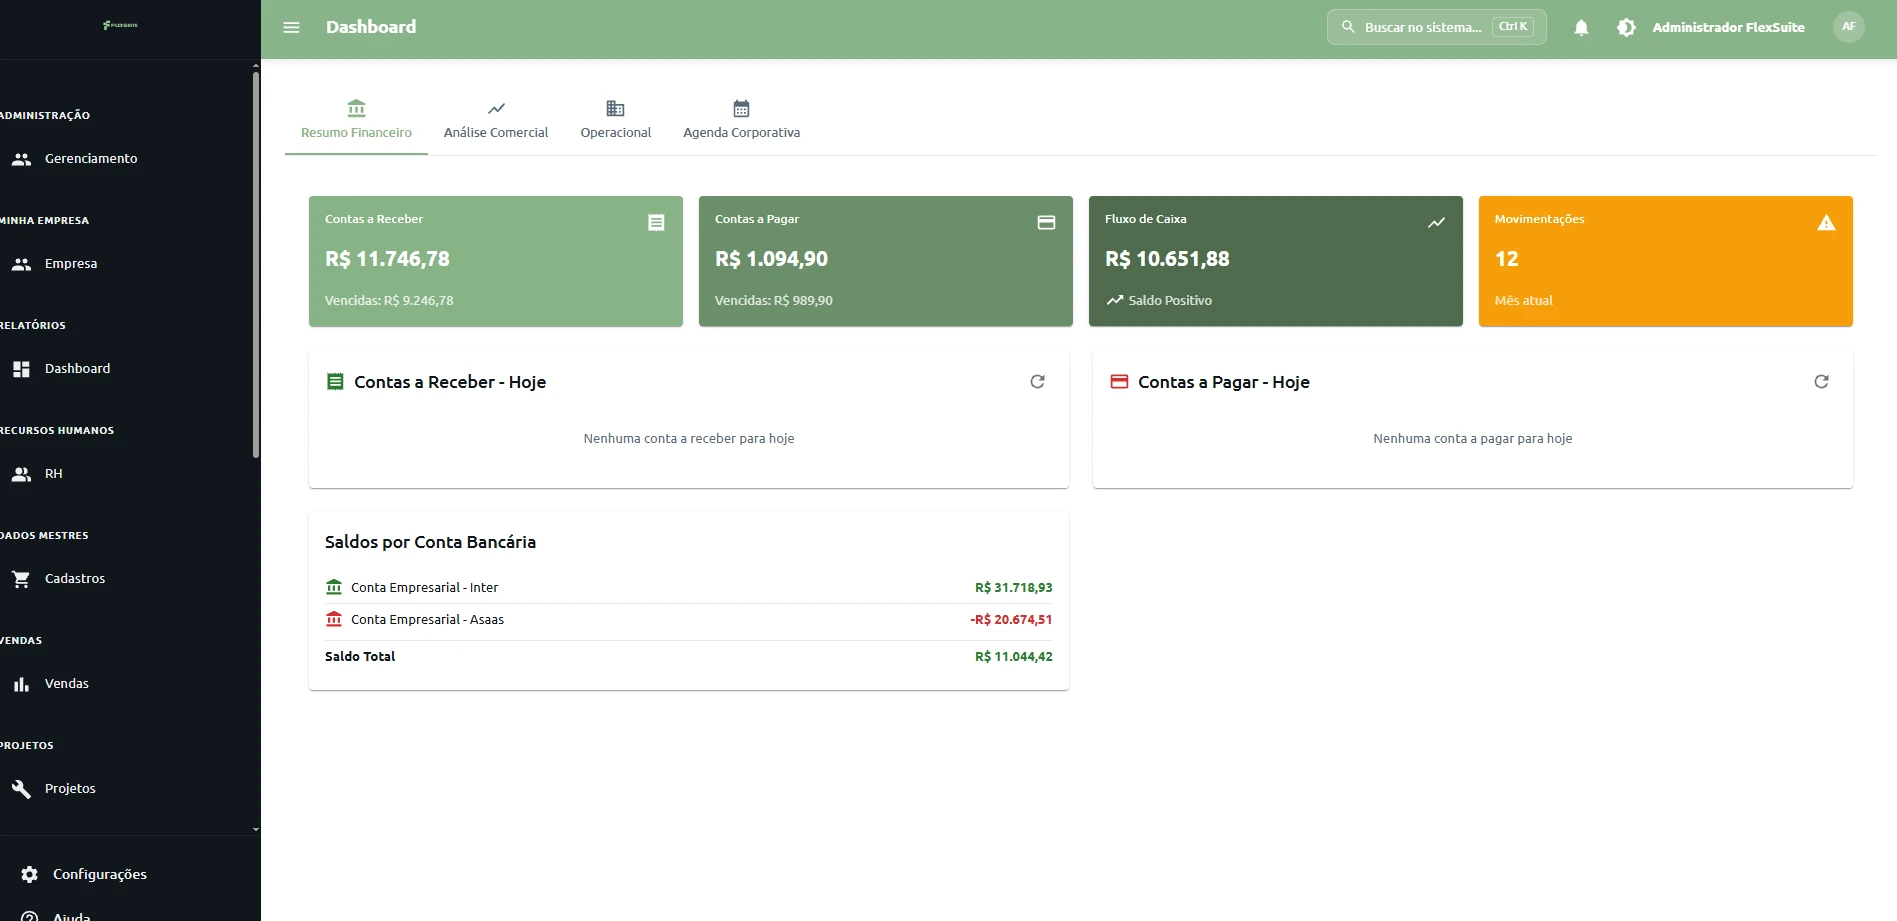Click the Fluxo de Caixa trend icon
Viewport: 1897px width, 921px height.
pos(1436,222)
